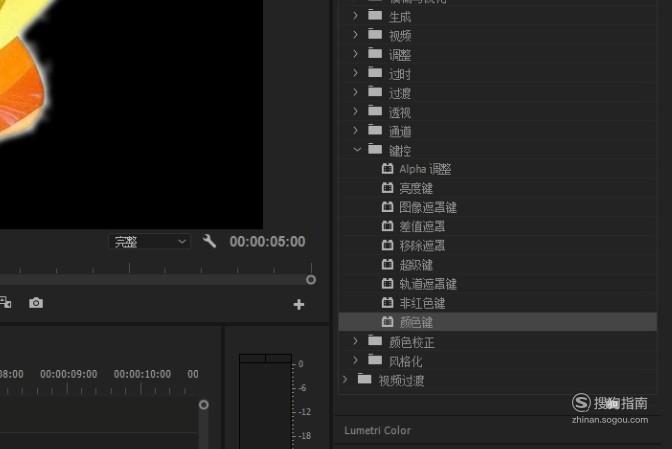
Task: Click the 00:00:09:00 mark on the timeline ruler
Action: pyautogui.click(x=69, y=374)
